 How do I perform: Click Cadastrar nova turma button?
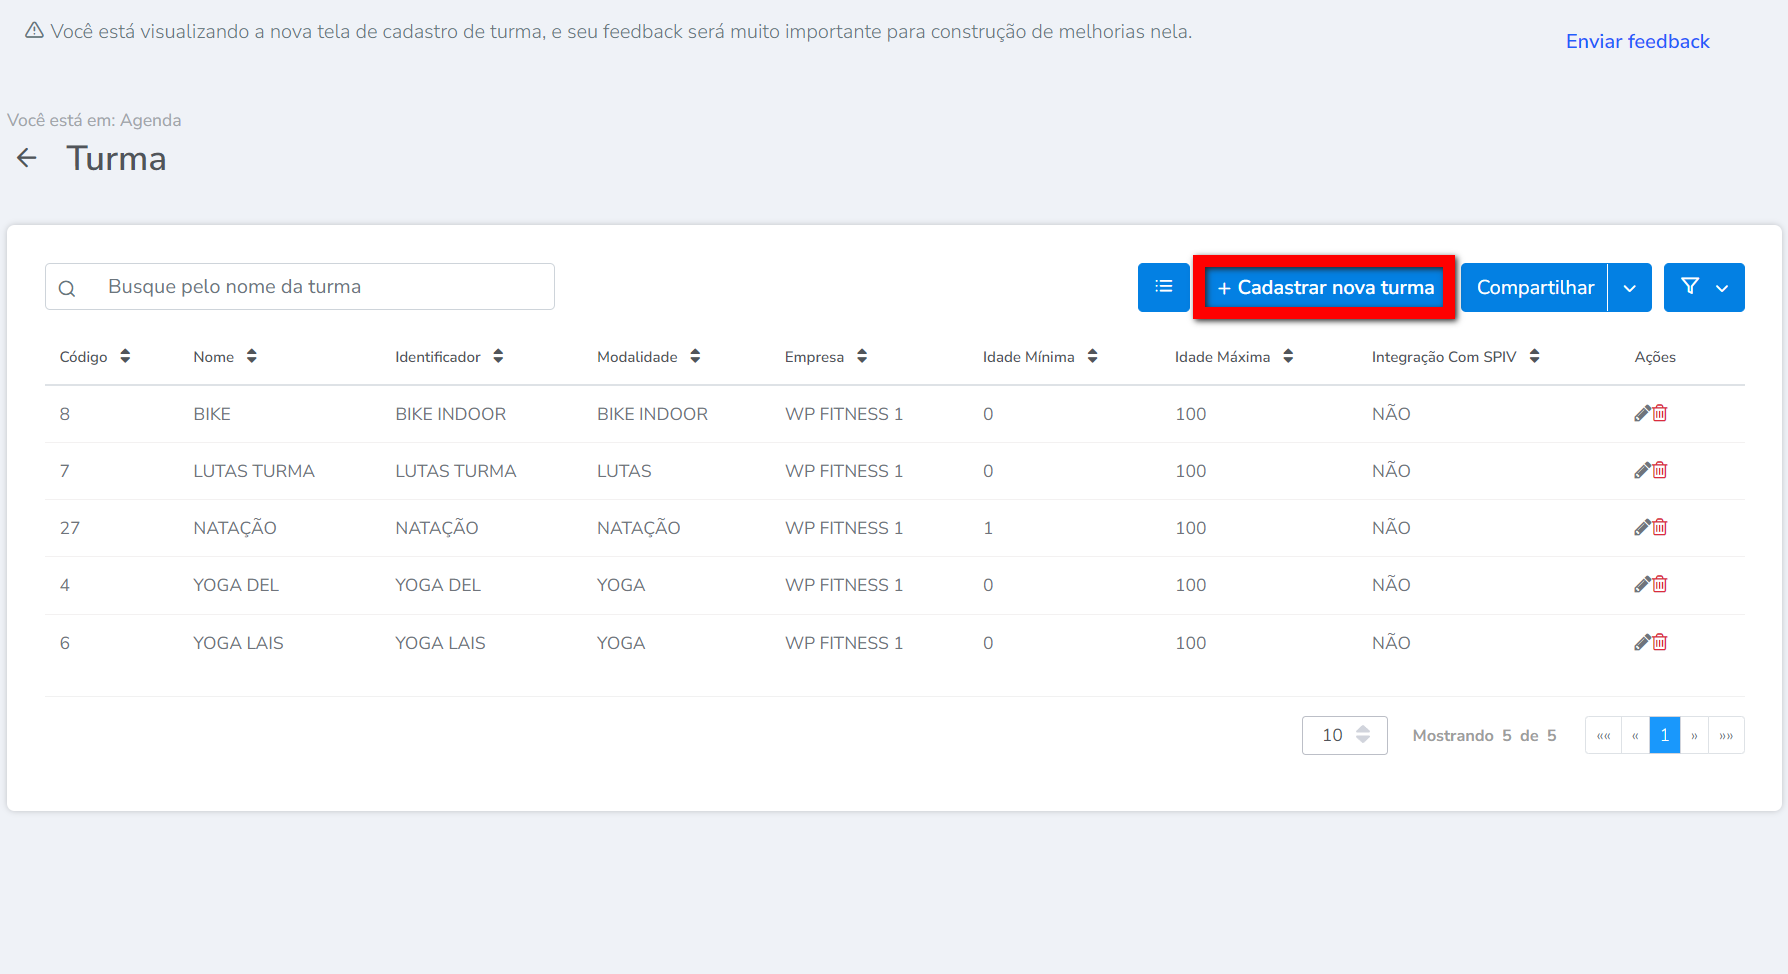(1325, 288)
